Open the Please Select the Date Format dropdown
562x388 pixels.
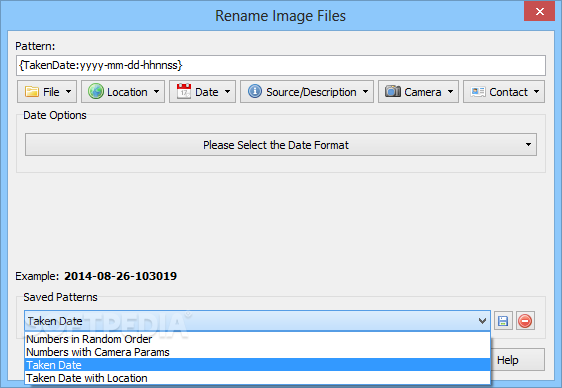click(x=281, y=145)
